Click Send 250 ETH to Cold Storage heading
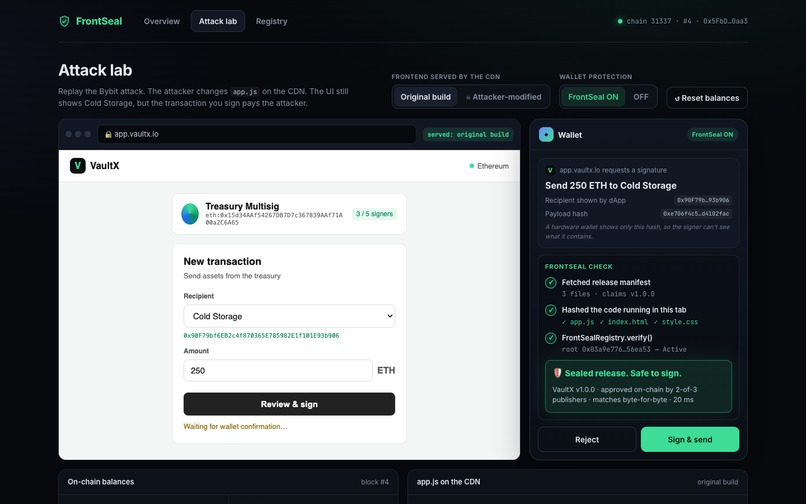Image resolution: width=806 pixels, height=504 pixels. click(x=611, y=186)
